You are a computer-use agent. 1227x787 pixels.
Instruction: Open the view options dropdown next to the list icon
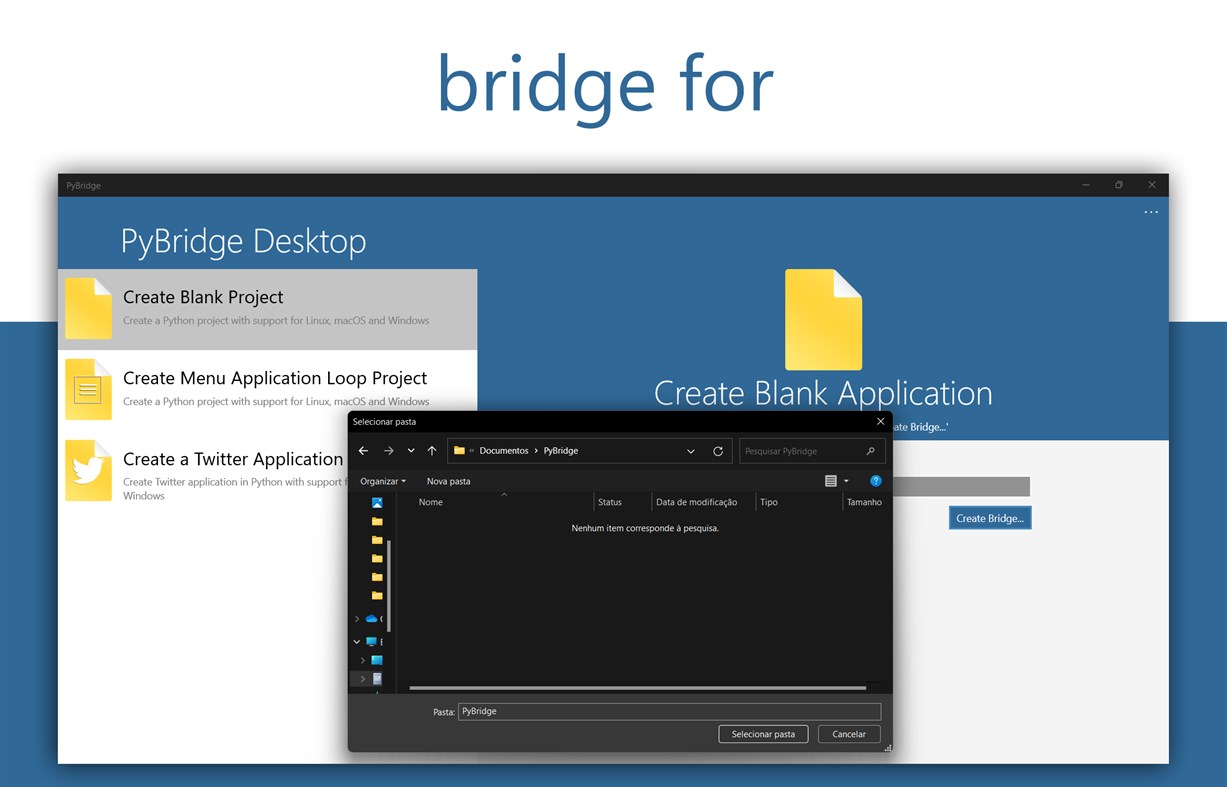[846, 481]
